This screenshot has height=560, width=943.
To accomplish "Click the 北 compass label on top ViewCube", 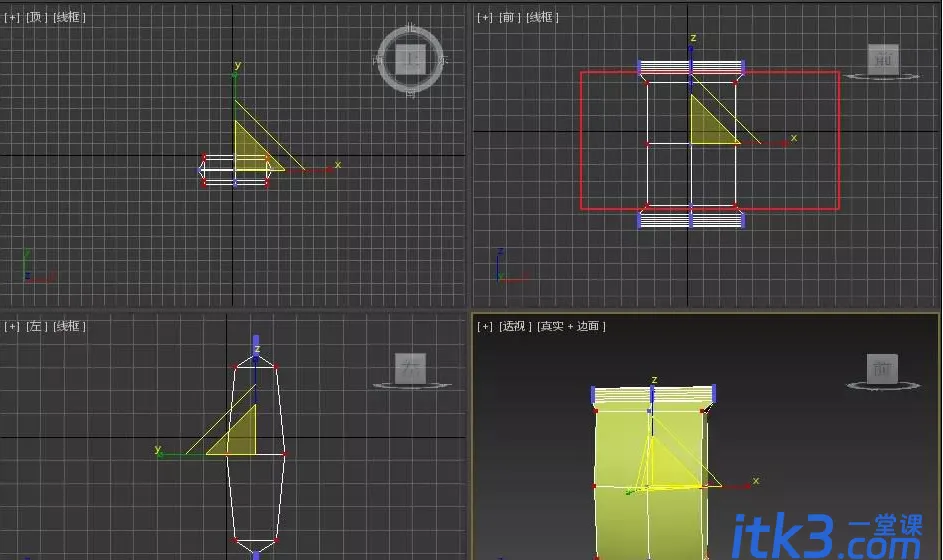I will point(411,28).
